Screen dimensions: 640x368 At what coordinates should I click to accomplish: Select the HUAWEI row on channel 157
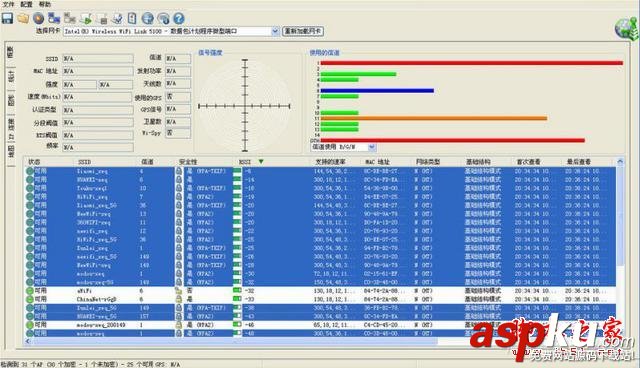pyautogui.click(x=320, y=316)
